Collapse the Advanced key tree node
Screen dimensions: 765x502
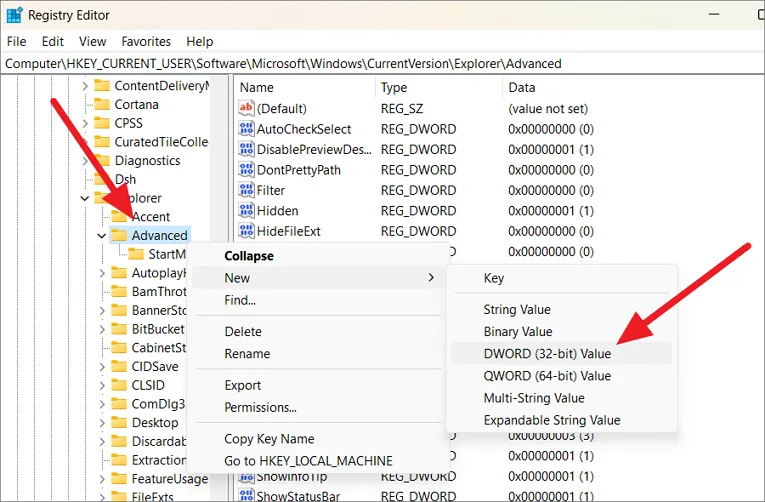coord(102,236)
